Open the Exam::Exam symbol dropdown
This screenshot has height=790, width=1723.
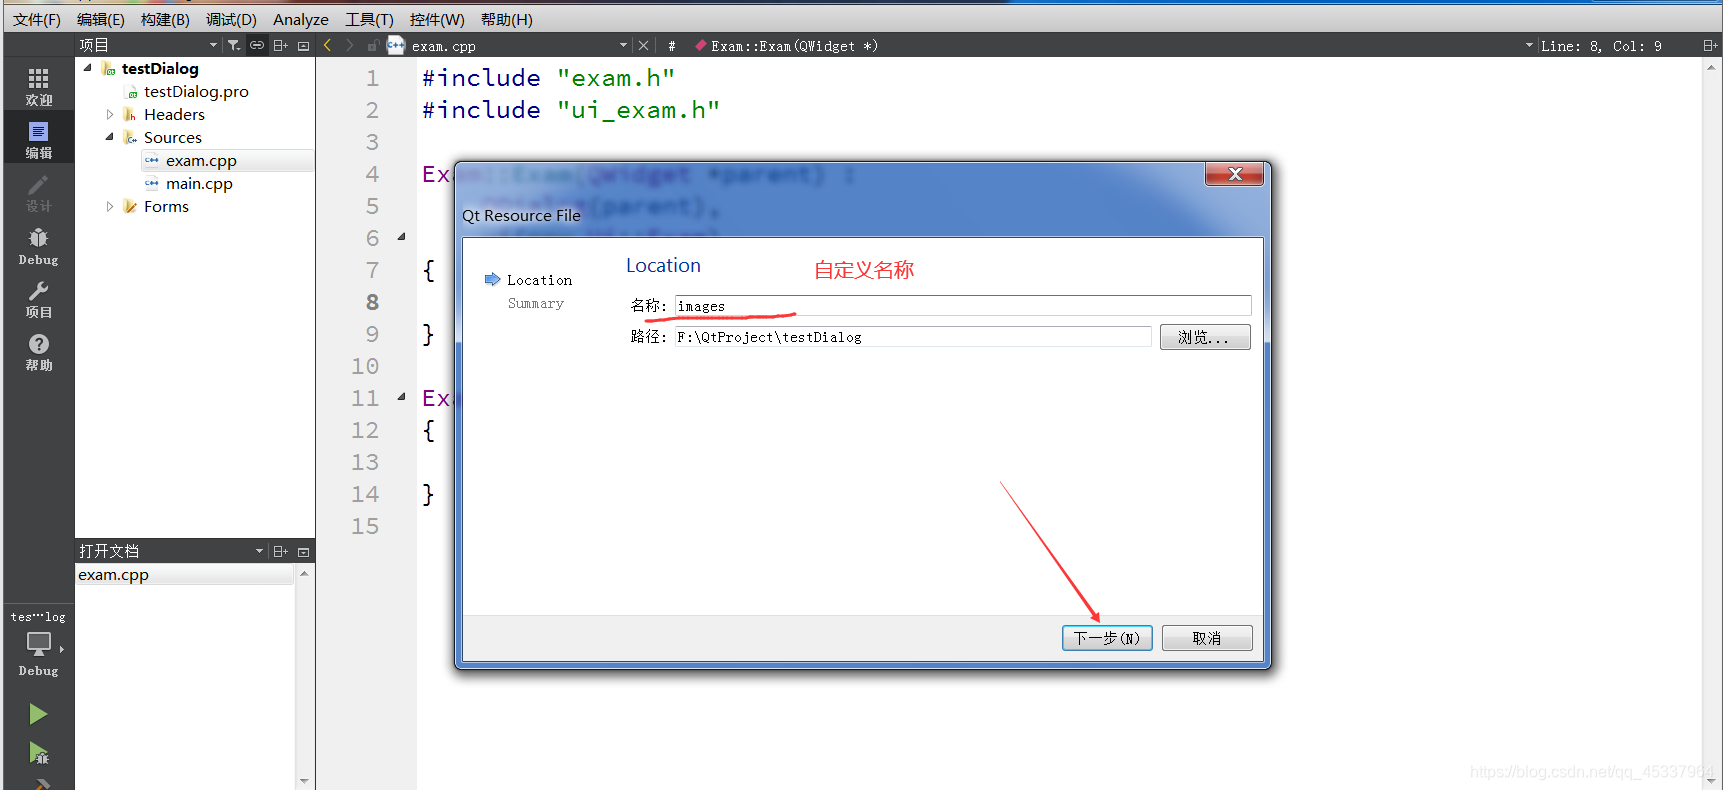click(x=1529, y=45)
